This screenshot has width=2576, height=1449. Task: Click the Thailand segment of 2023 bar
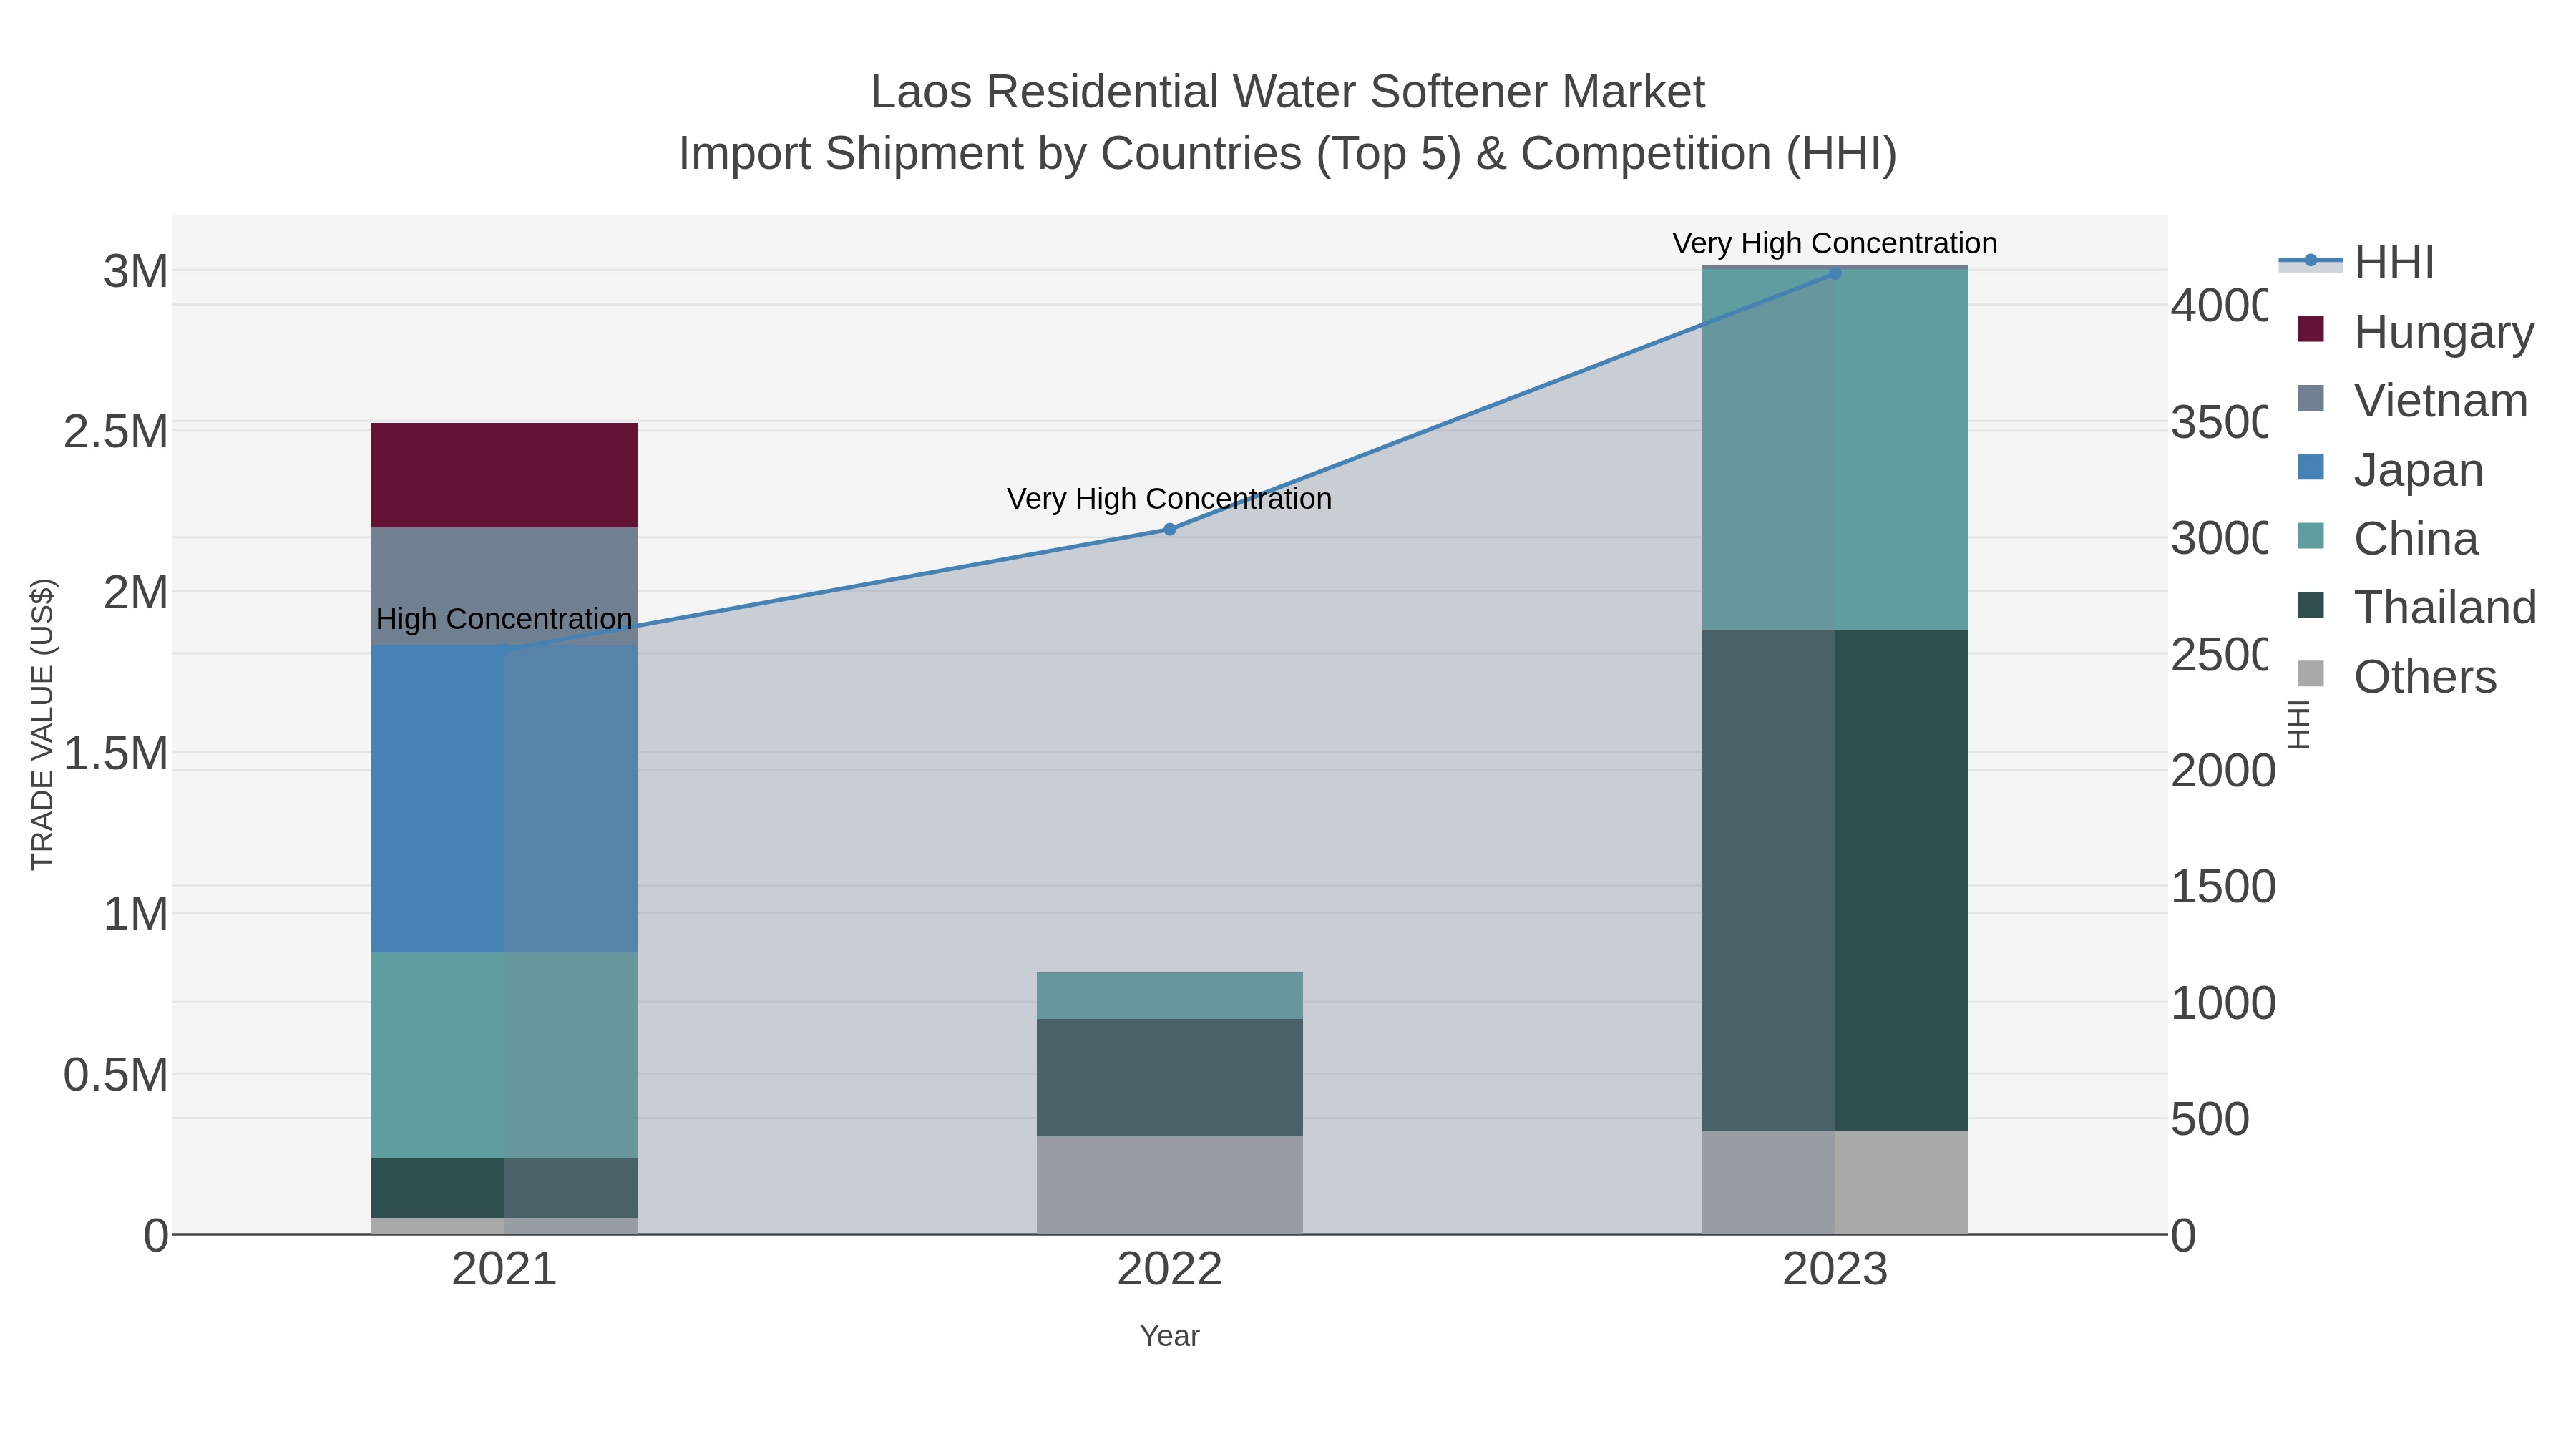1835,880
